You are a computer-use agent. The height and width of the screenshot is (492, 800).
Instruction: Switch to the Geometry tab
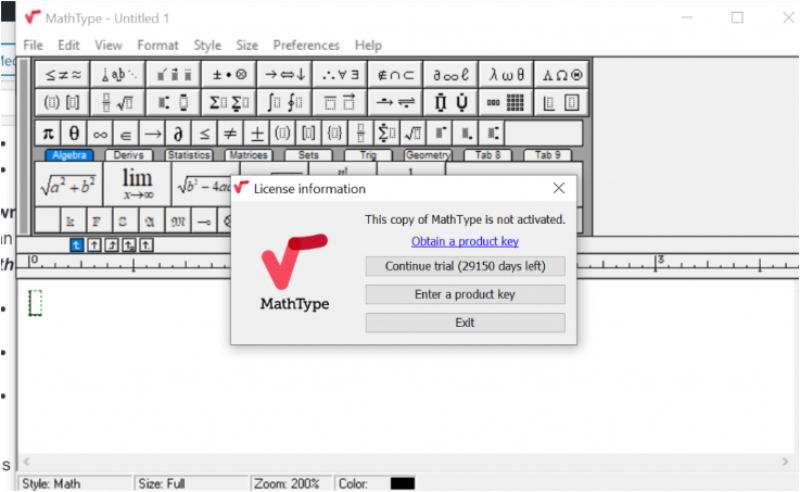[x=428, y=155]
